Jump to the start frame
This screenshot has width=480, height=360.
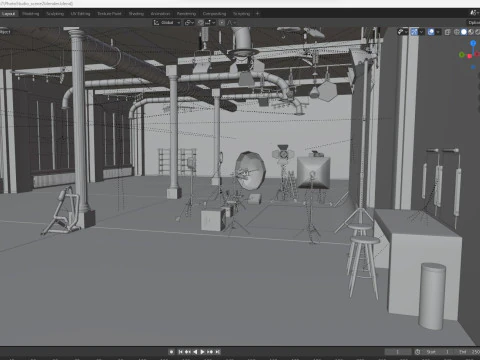pyautogui.click(x=180, y=352)
